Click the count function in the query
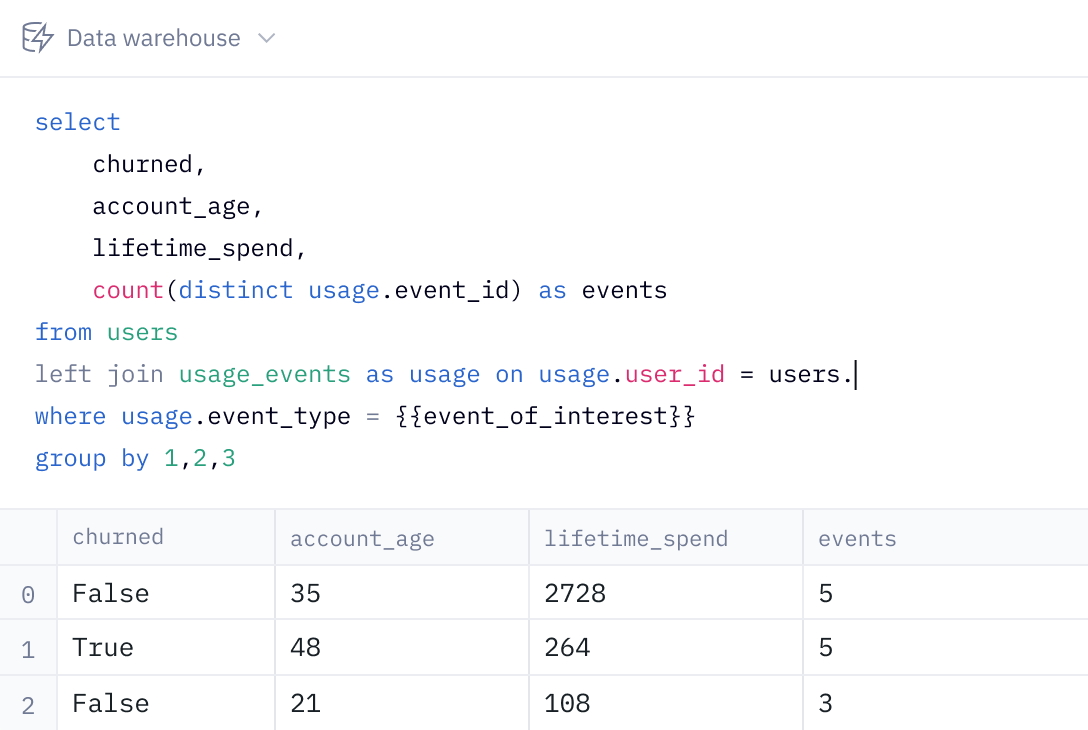Screen dimensions: 1088x730 click(x=128, y=291)
